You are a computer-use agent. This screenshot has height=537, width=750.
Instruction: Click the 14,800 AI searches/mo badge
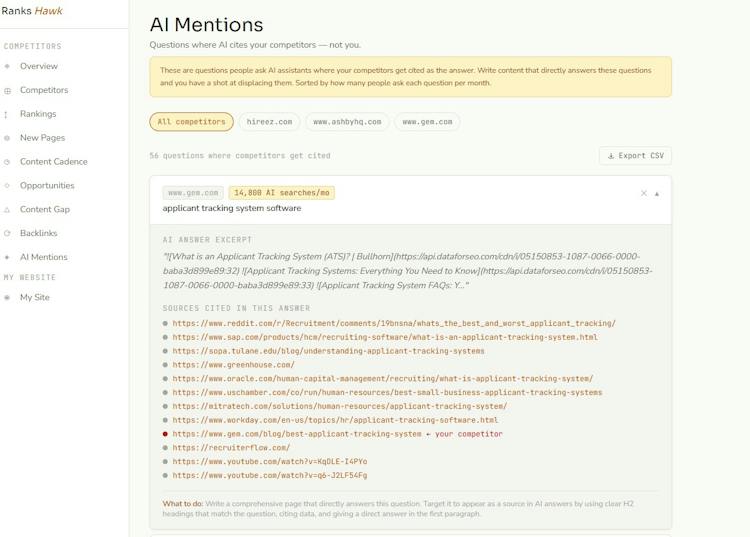[x=282, y=193]
